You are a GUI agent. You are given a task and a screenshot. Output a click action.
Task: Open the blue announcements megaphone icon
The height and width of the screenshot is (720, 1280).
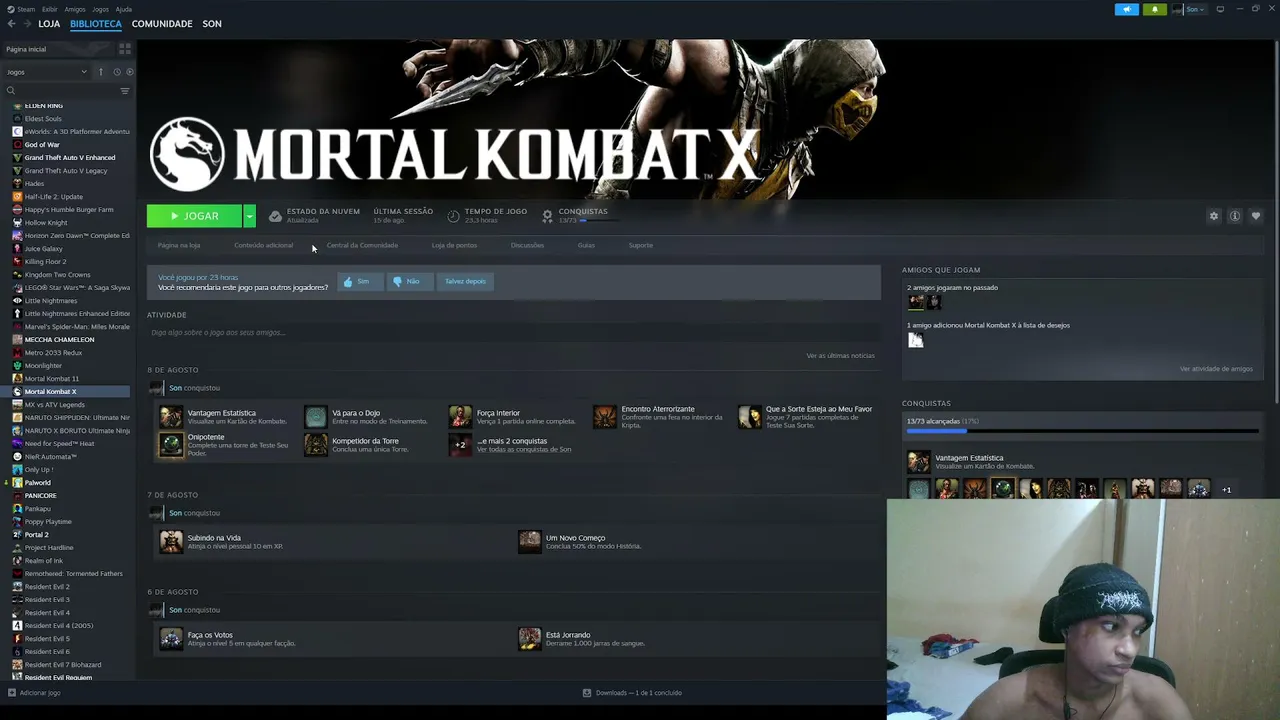click(x=1127, y=9)
